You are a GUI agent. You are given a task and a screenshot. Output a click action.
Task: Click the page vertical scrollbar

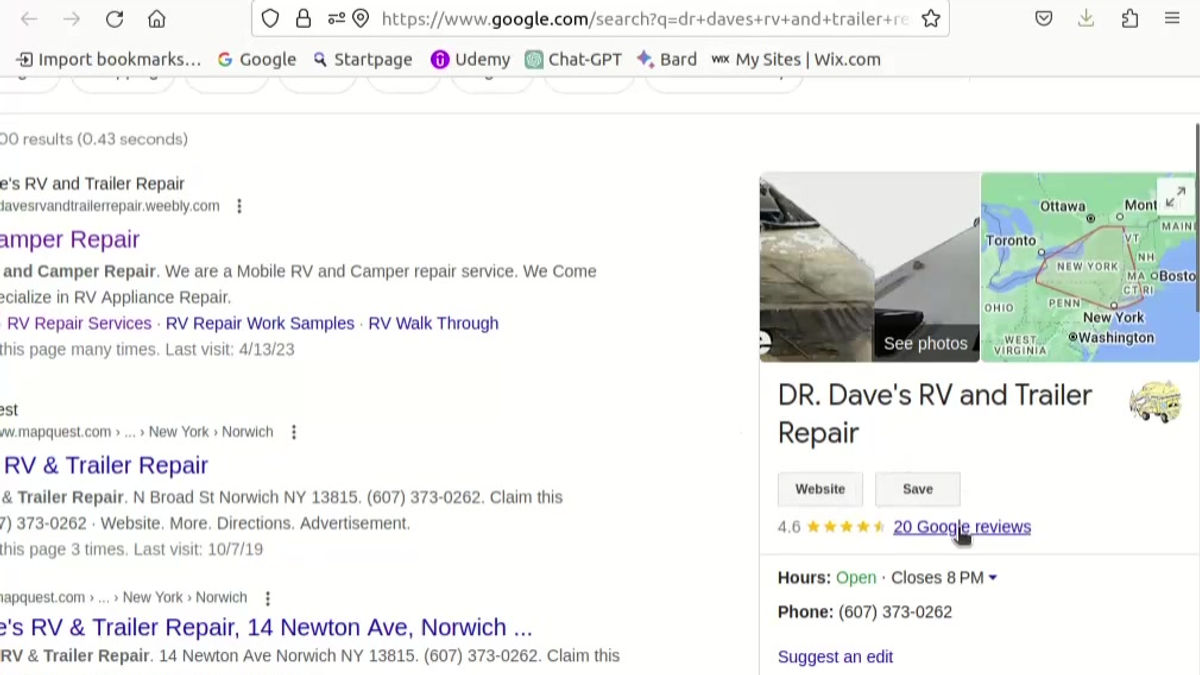pos(1197,216)
